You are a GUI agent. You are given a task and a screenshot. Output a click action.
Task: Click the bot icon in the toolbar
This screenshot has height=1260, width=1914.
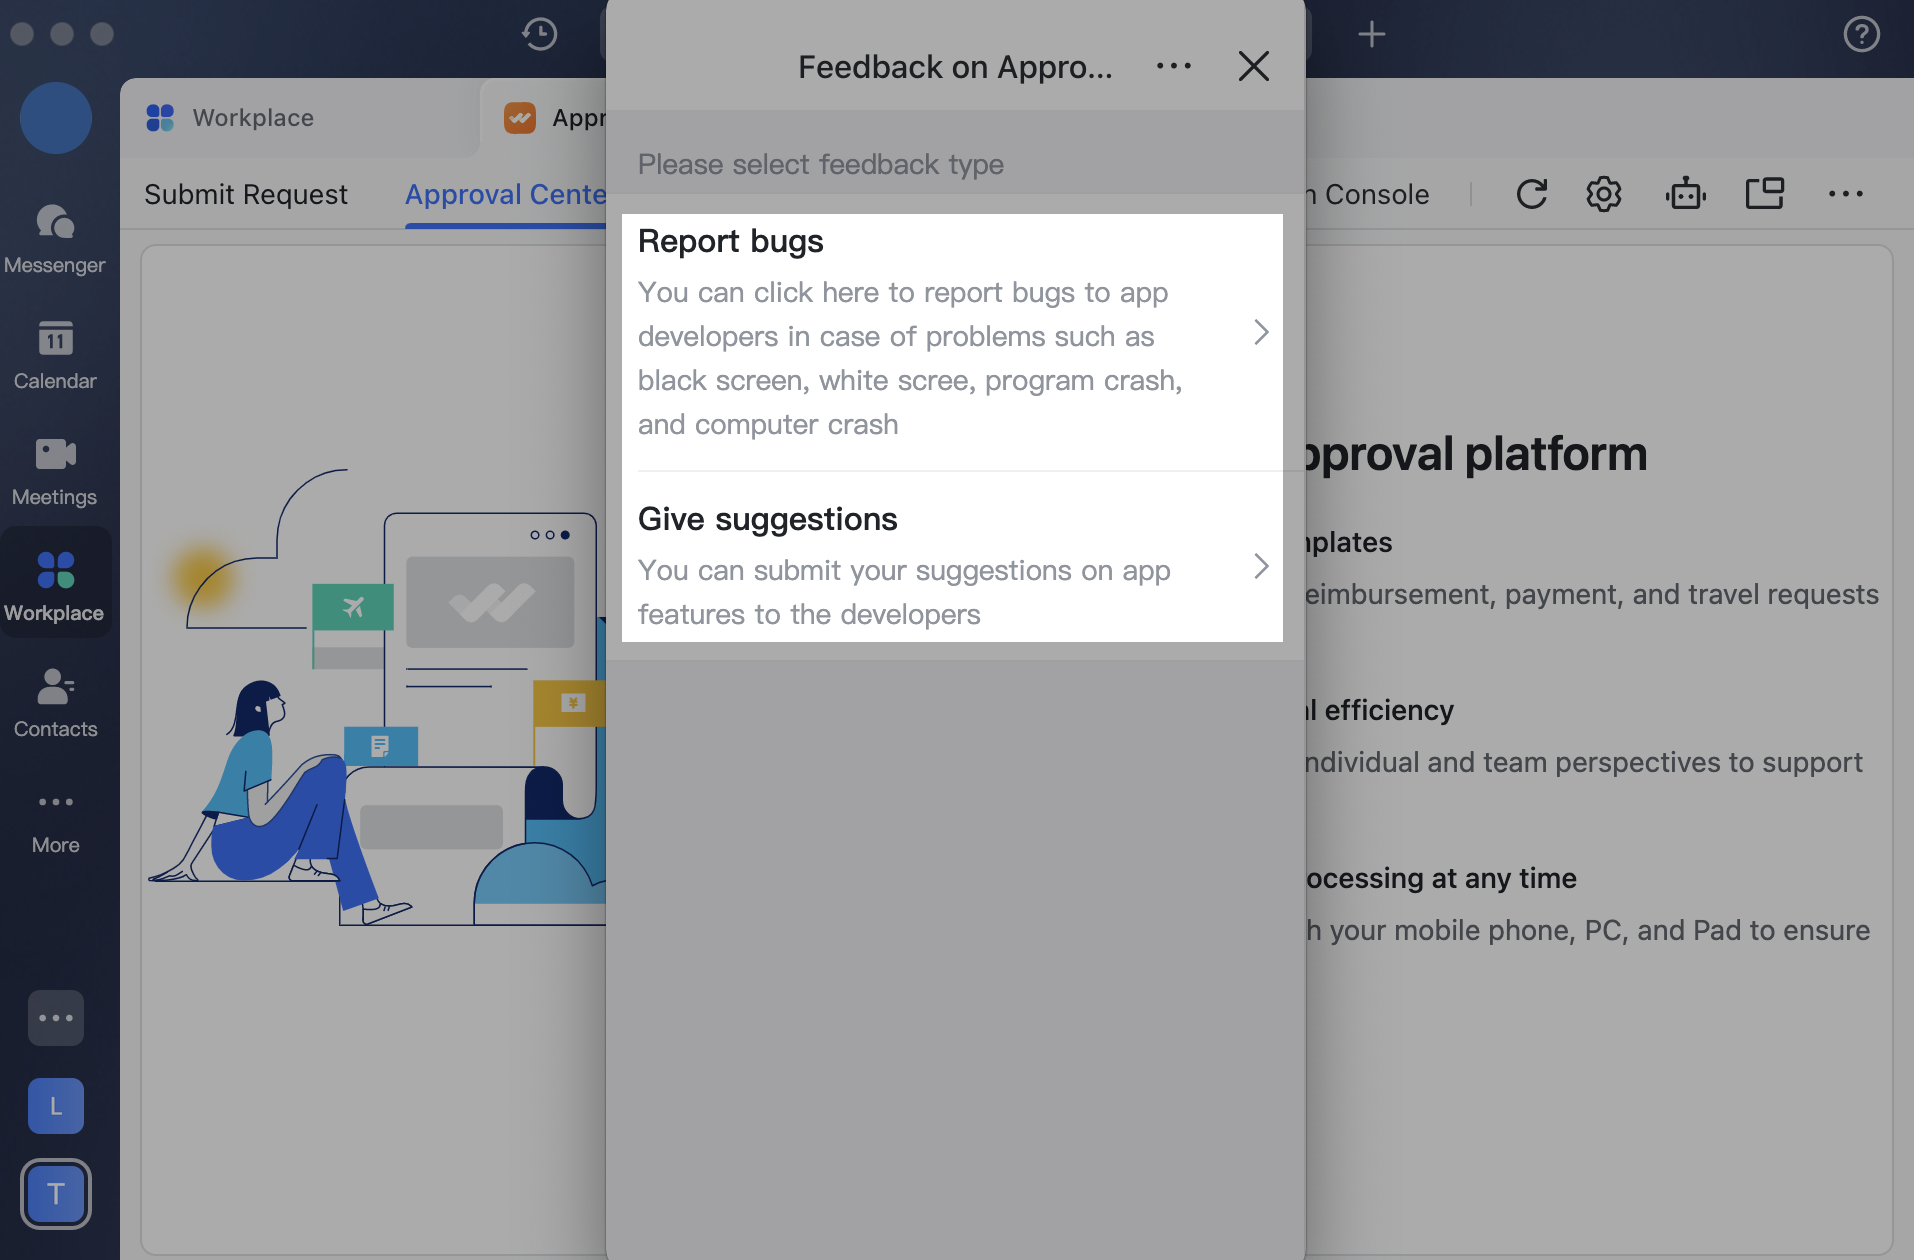point(1685,194)
